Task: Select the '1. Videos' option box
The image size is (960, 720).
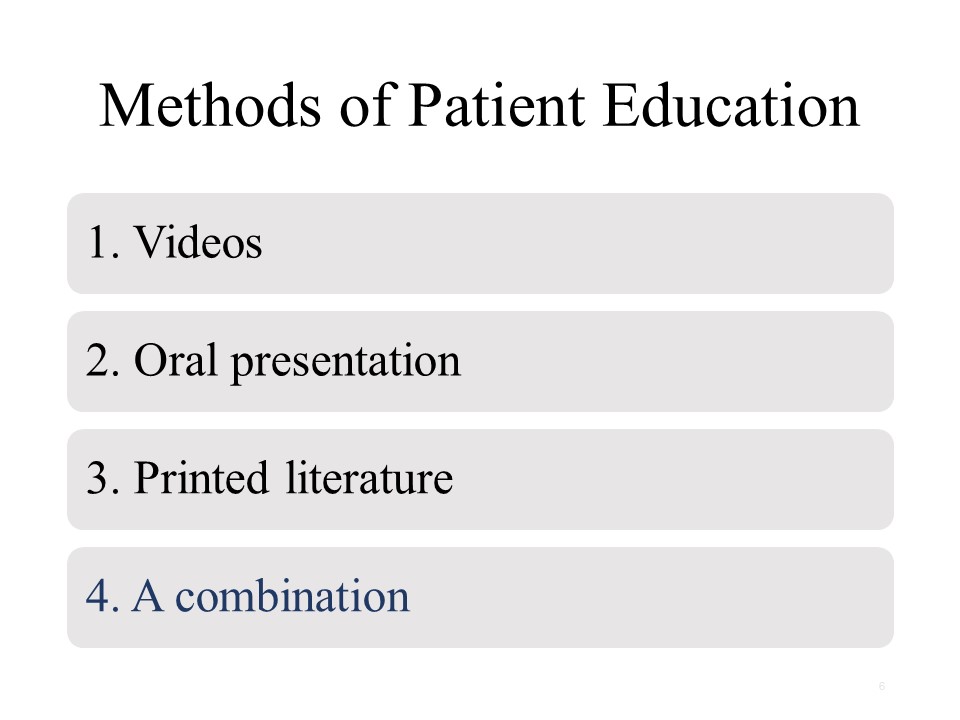Action: (x=480, y=243)
